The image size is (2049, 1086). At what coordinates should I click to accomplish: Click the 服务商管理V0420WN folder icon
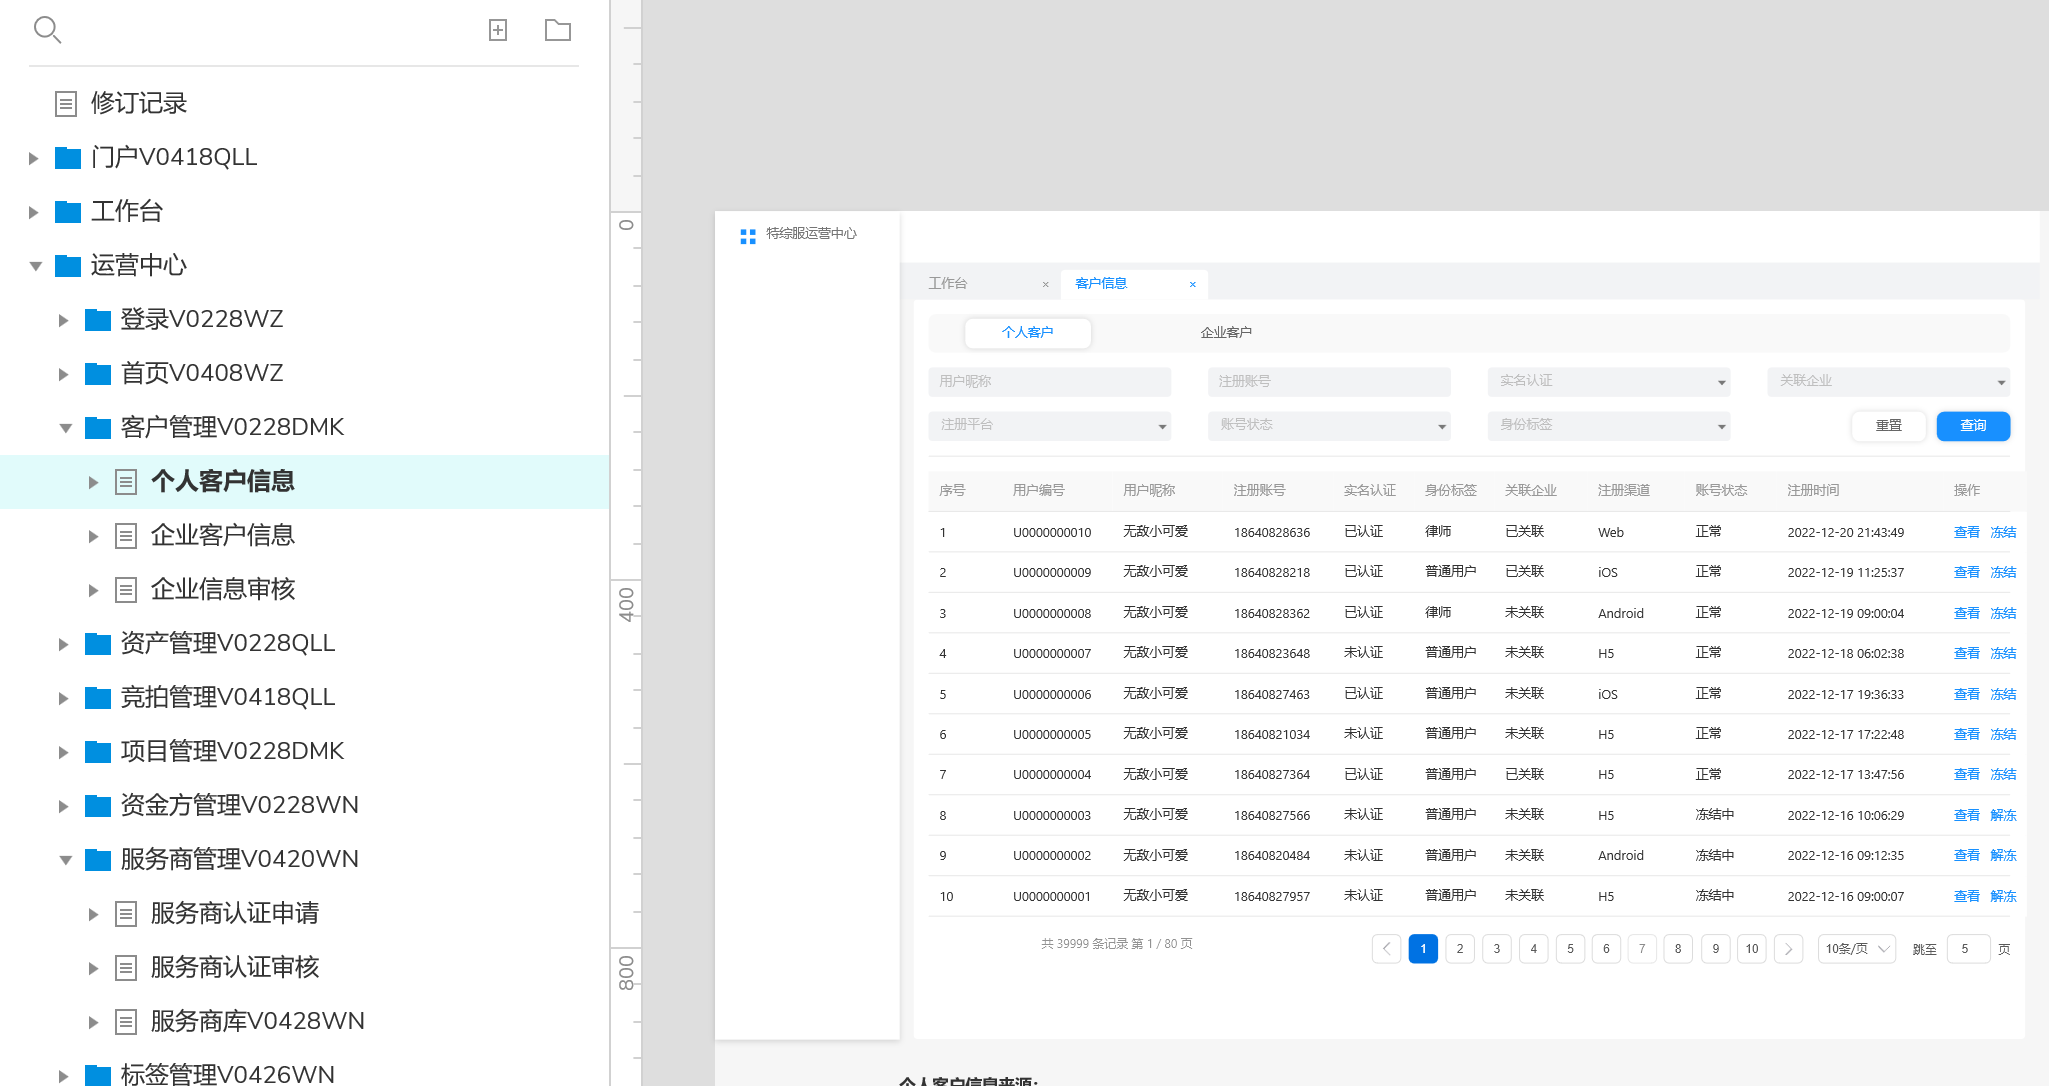point(98,859)
